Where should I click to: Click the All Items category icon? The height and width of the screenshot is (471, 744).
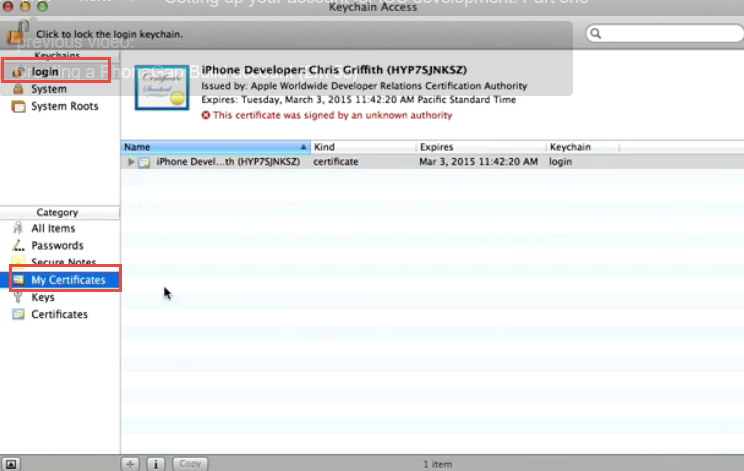[x=18, y=228]
